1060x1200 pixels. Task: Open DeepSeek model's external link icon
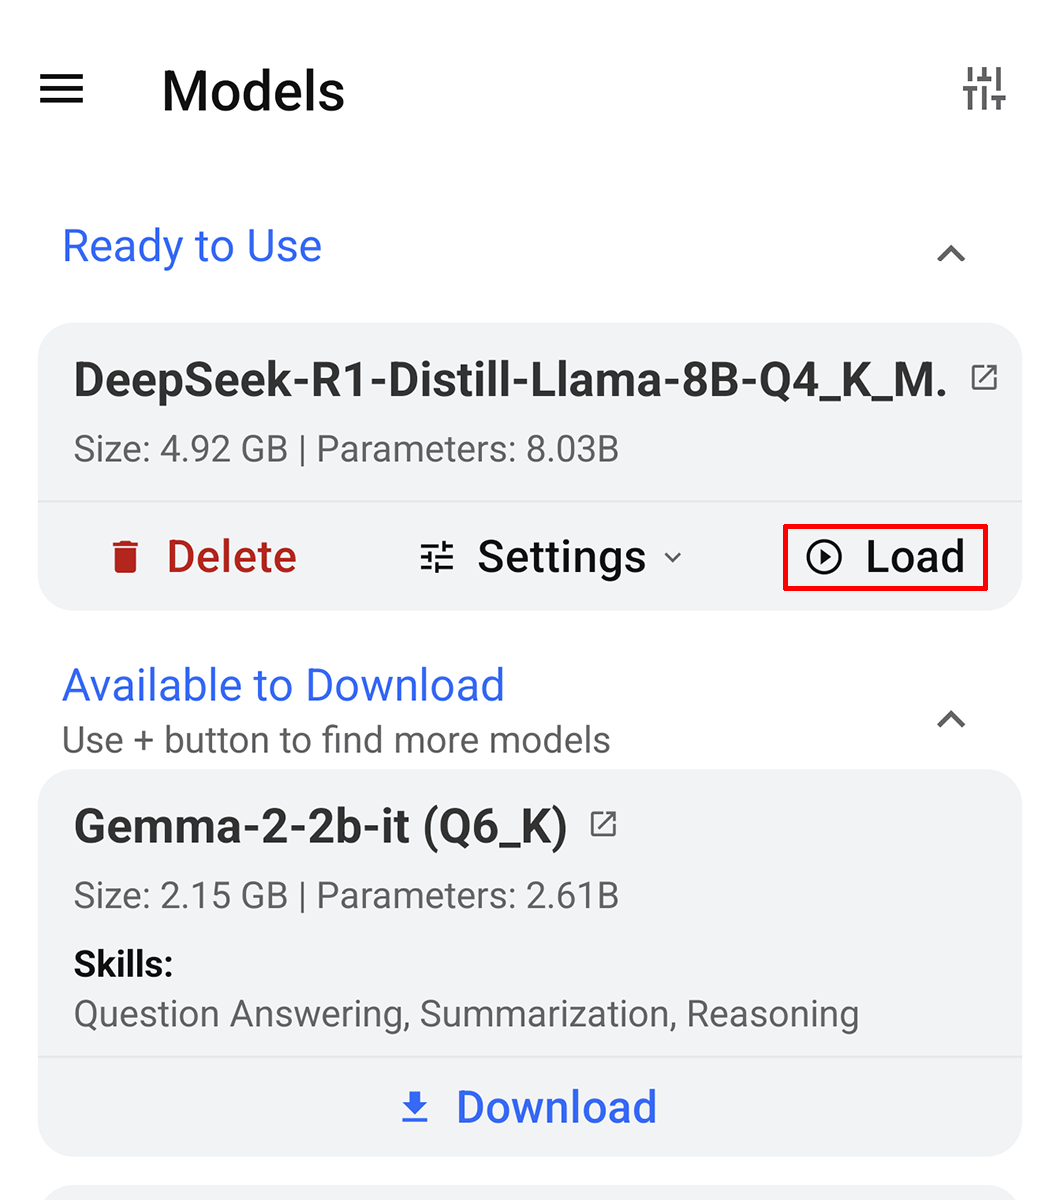point(984,378)
